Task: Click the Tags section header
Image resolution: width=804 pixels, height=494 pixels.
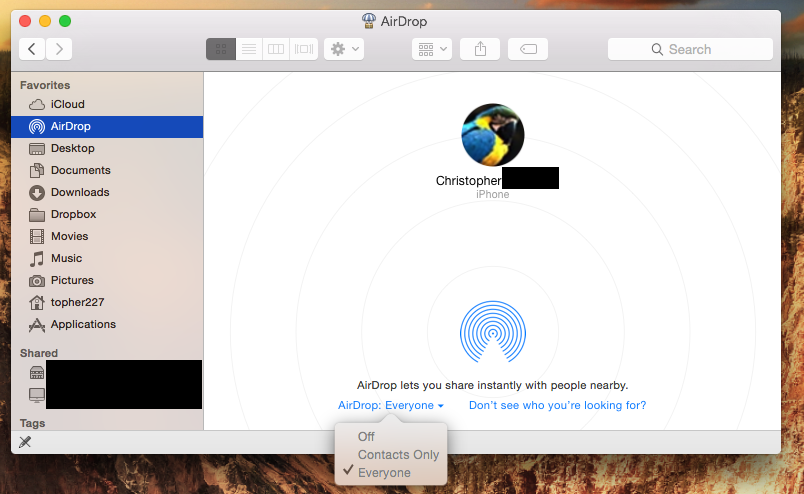Action: coord(32,423)
